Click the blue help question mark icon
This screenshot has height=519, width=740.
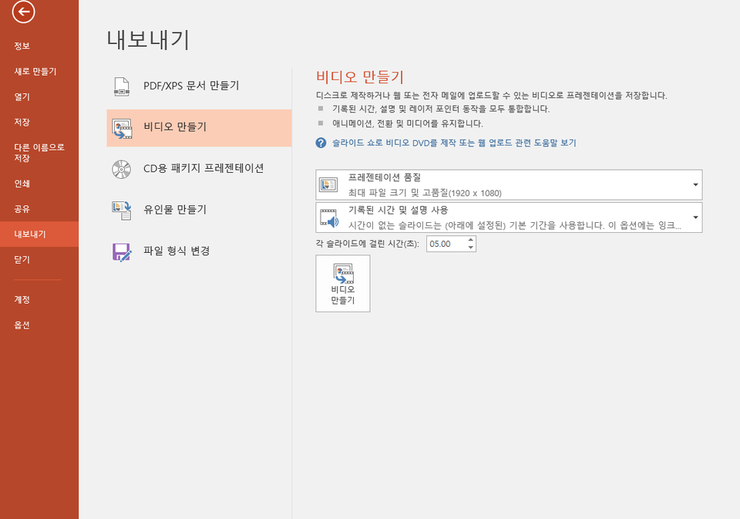(x=321, y=143)
